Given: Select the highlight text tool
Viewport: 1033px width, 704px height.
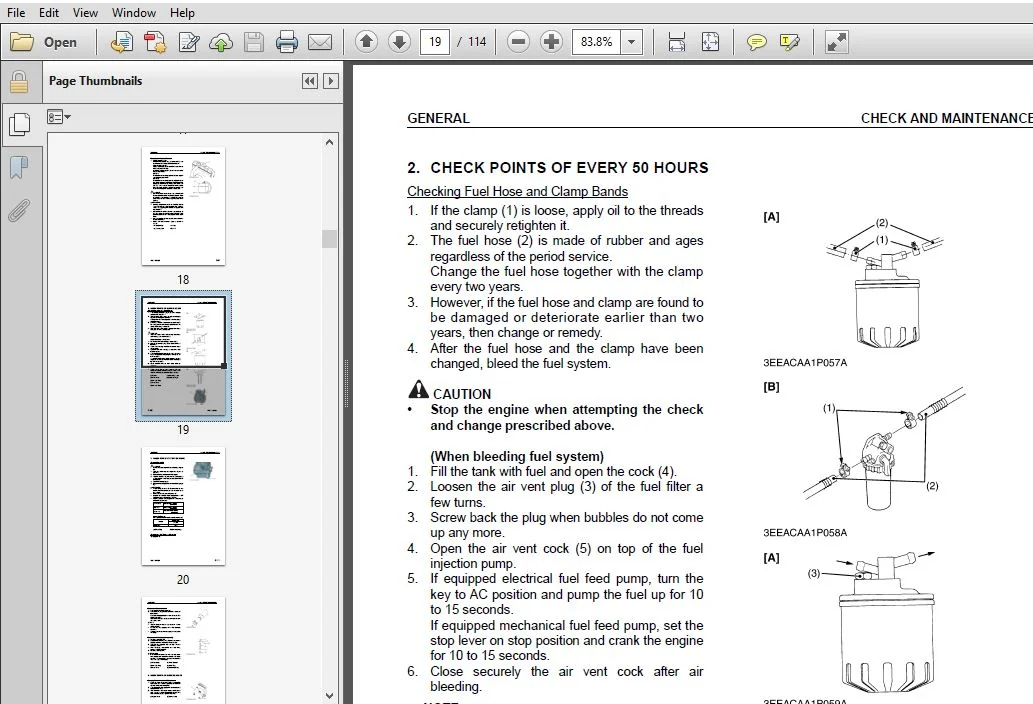Looking at the screenshot, I should [789, 42].
